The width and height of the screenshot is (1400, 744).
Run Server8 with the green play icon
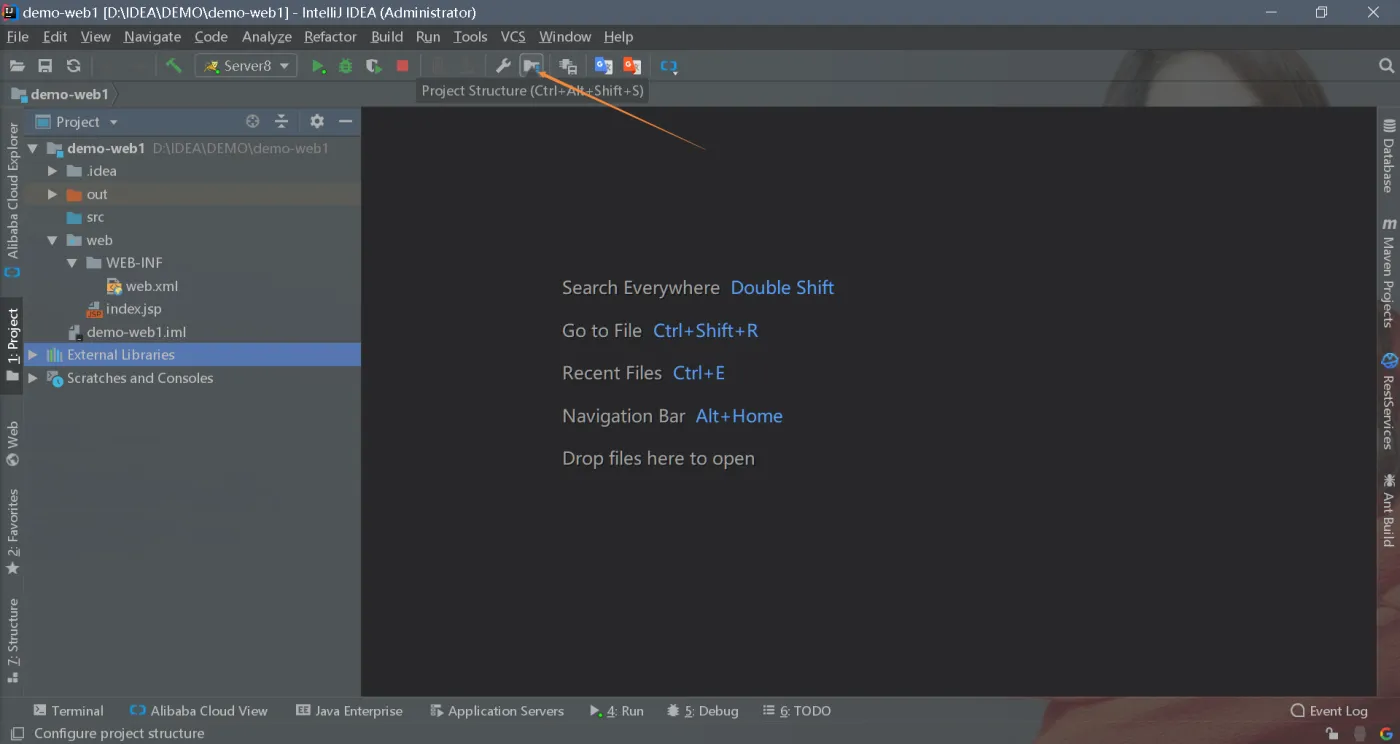point(318,66)
